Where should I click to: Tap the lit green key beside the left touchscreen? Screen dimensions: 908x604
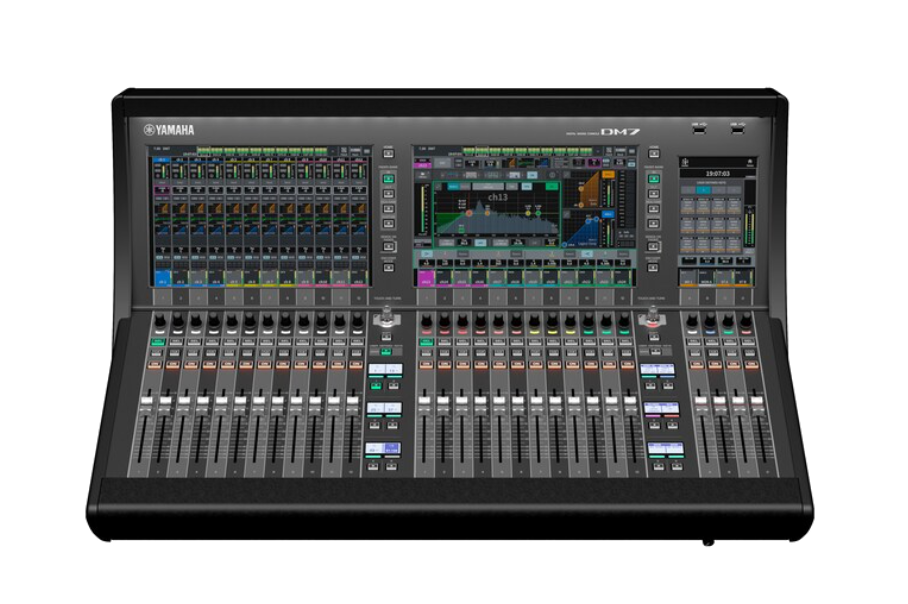click(389, 178)
